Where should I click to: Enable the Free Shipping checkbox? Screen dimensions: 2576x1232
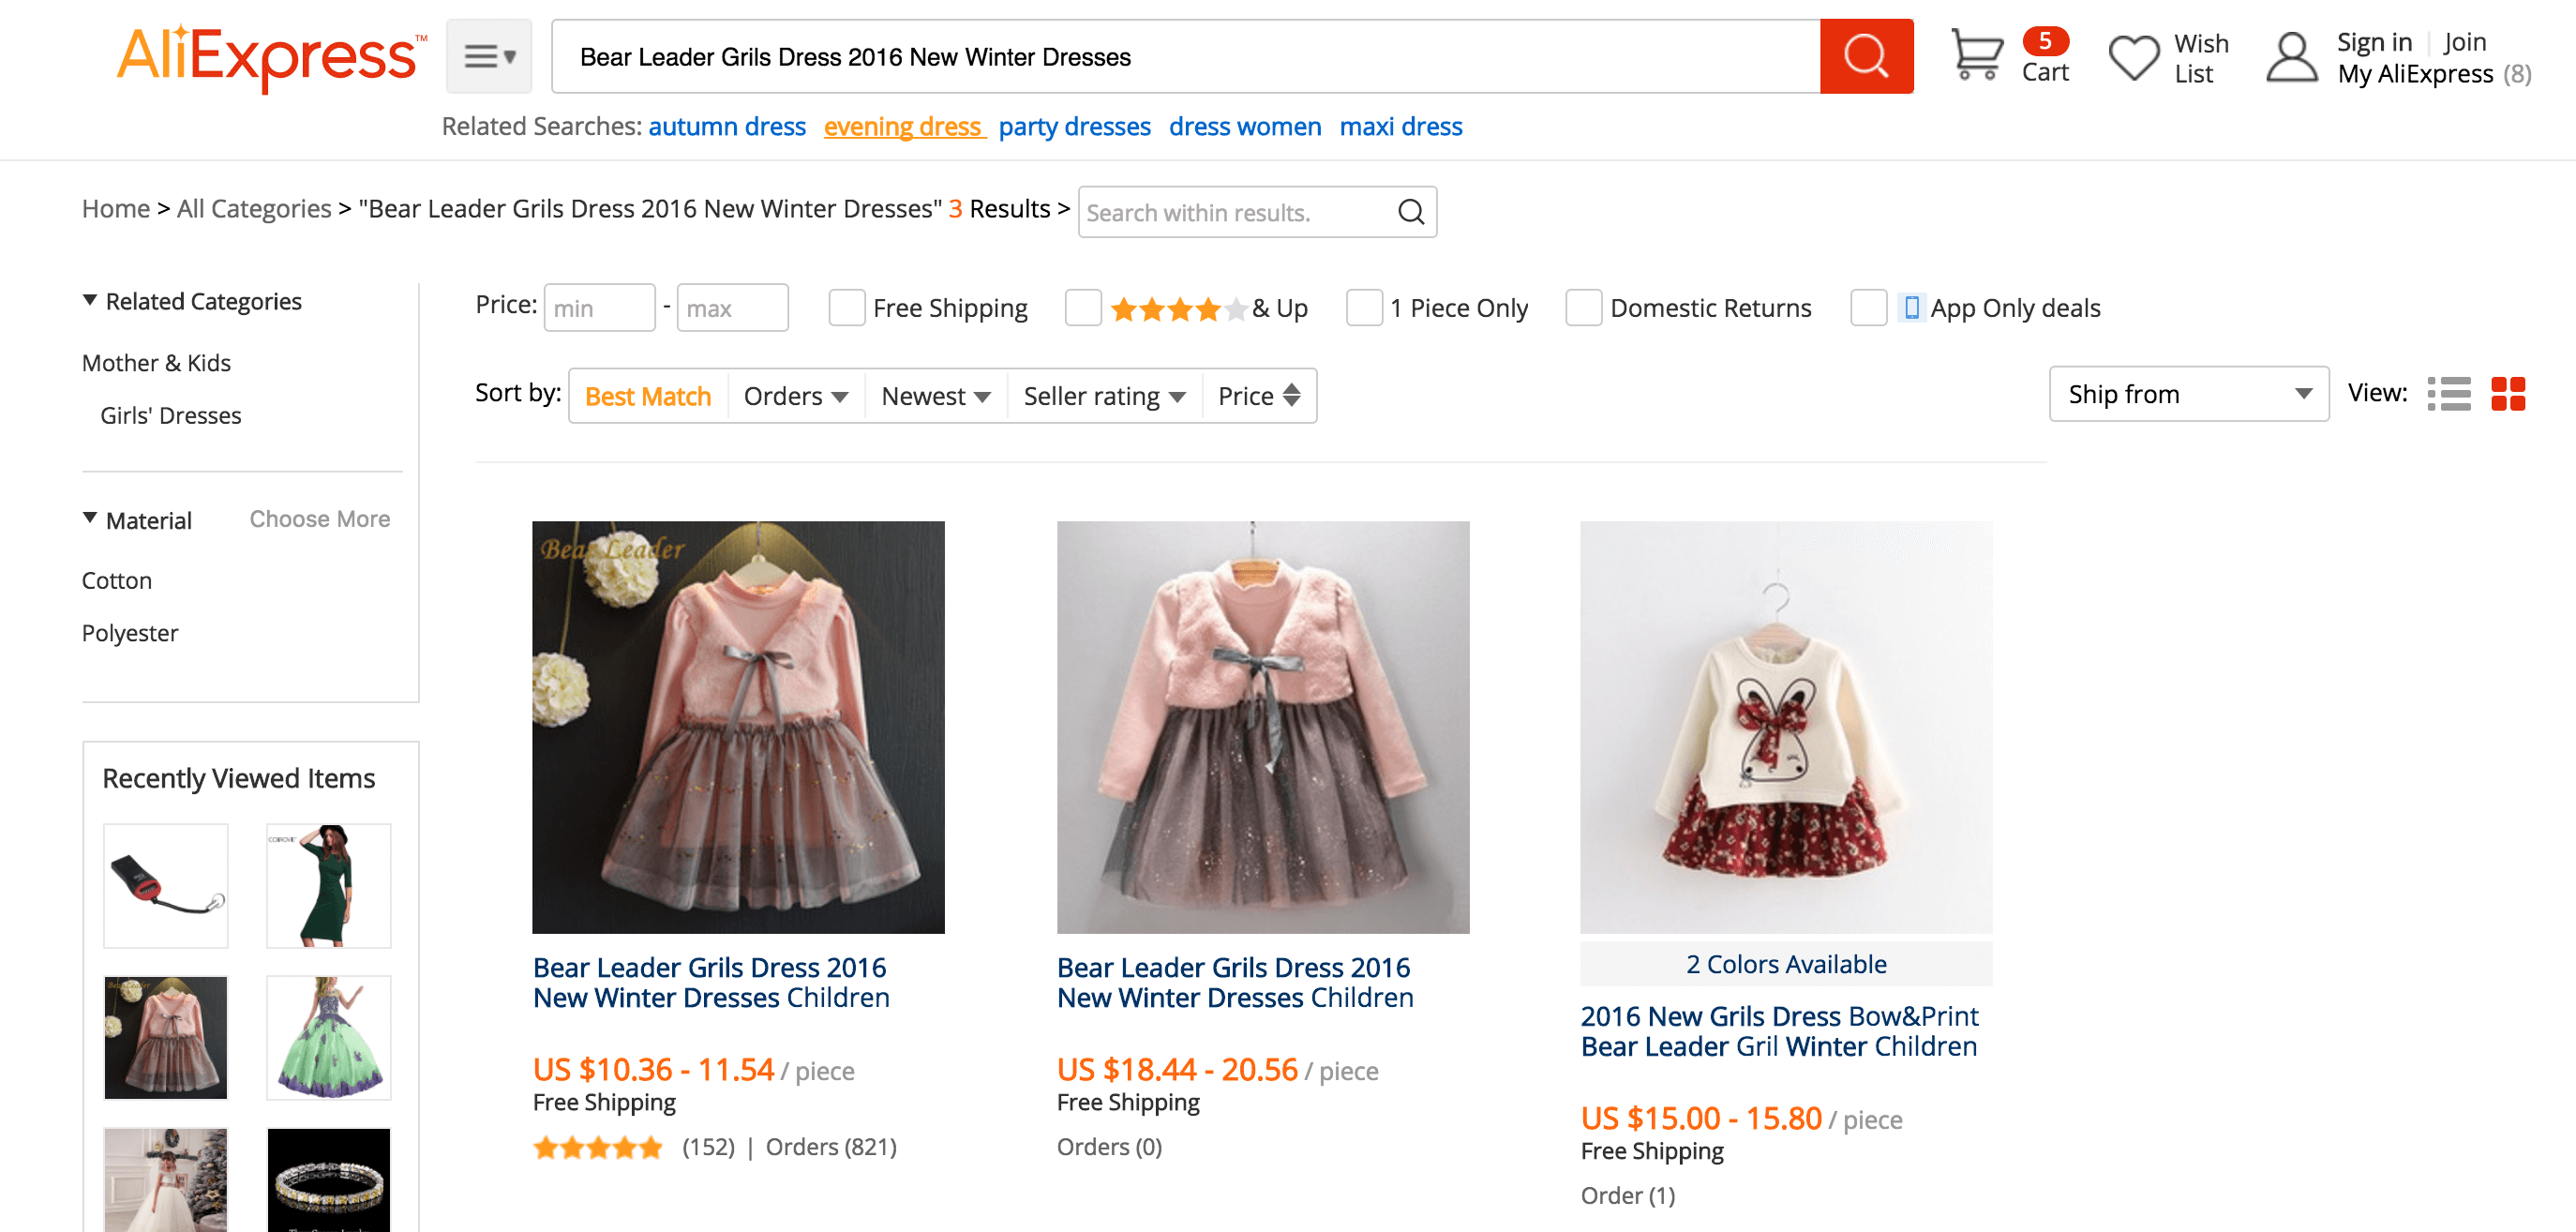coord(846,308)
